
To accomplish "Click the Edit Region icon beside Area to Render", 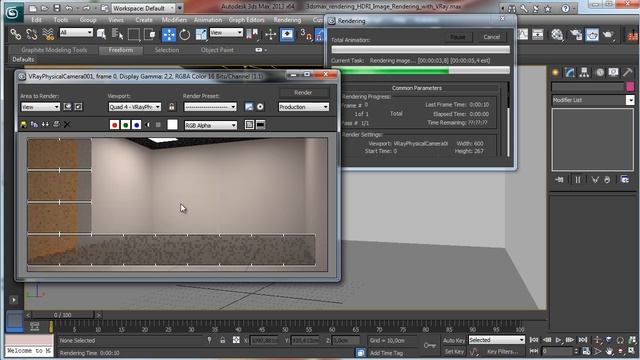I will point(67,107).
